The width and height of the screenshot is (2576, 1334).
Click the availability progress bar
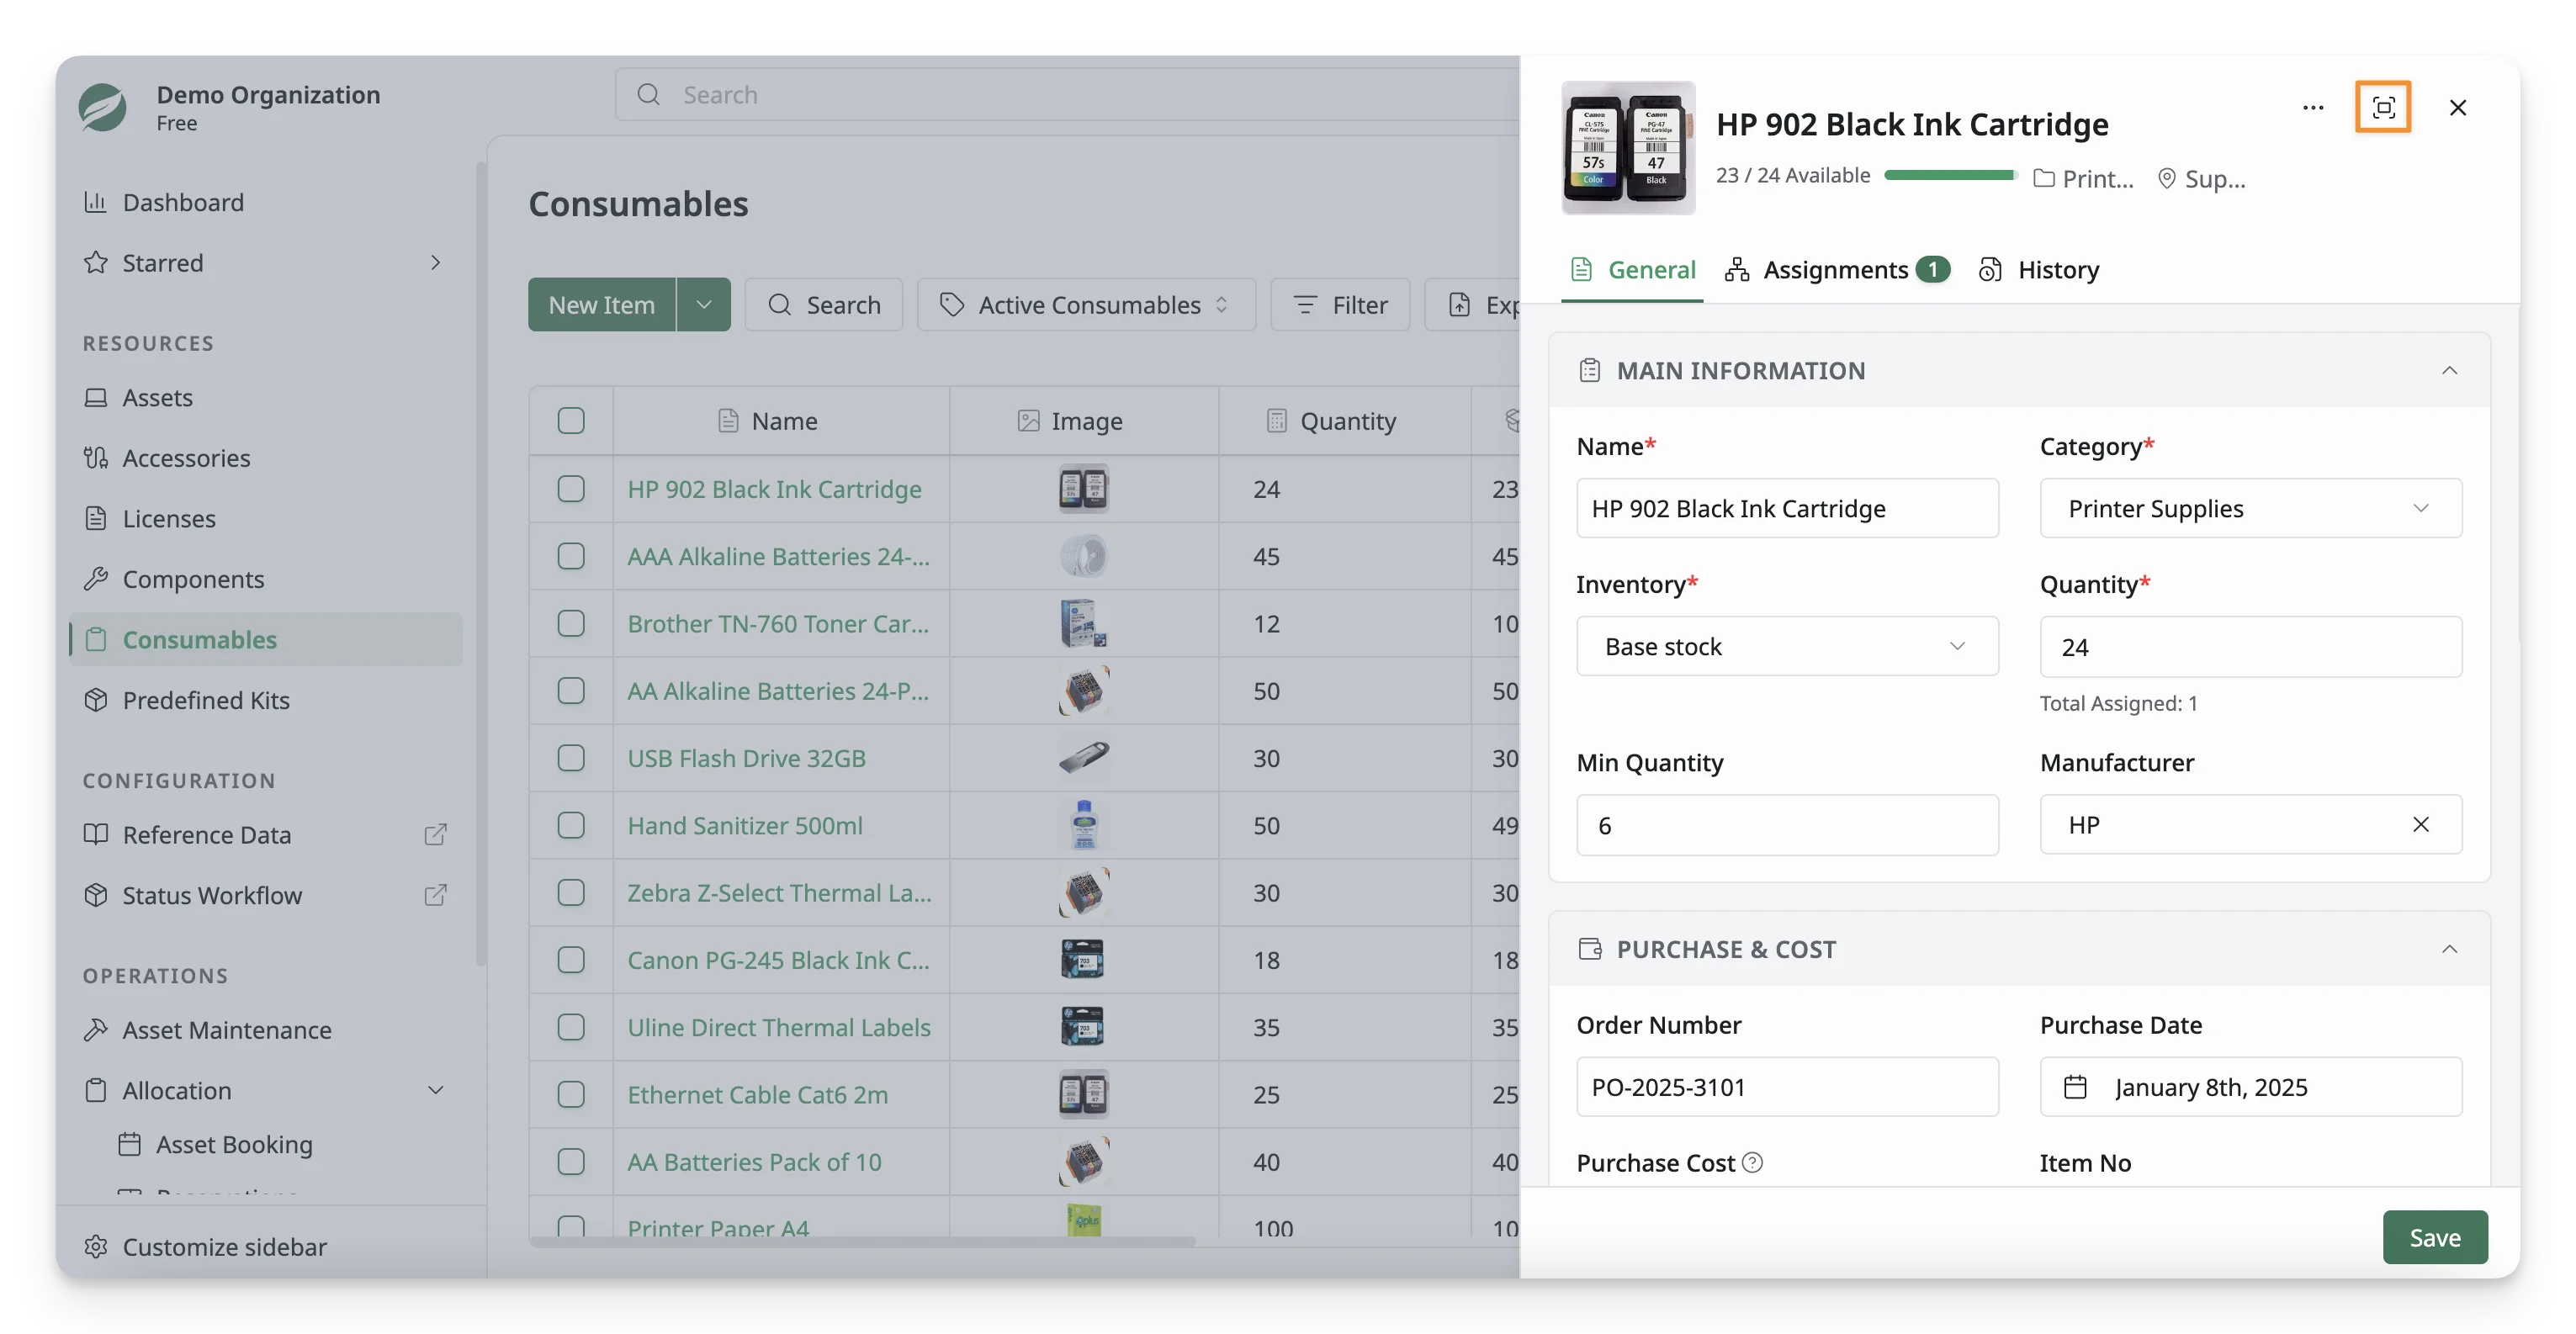tap(1950, 175)
